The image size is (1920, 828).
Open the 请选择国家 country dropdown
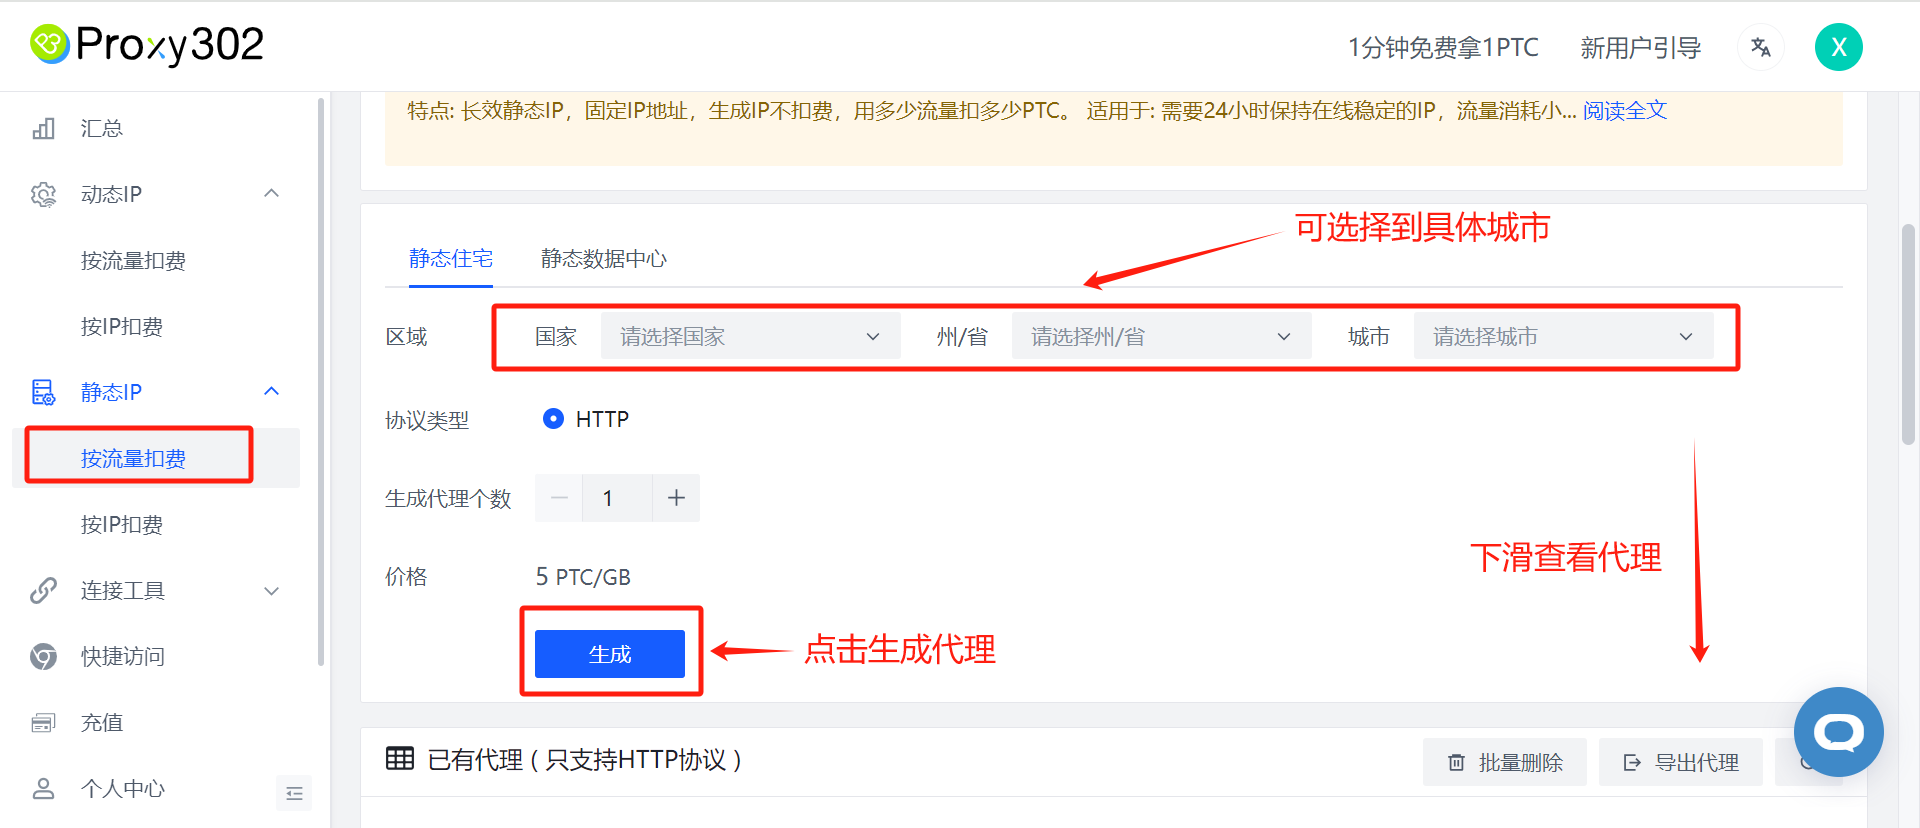[750, 336]
